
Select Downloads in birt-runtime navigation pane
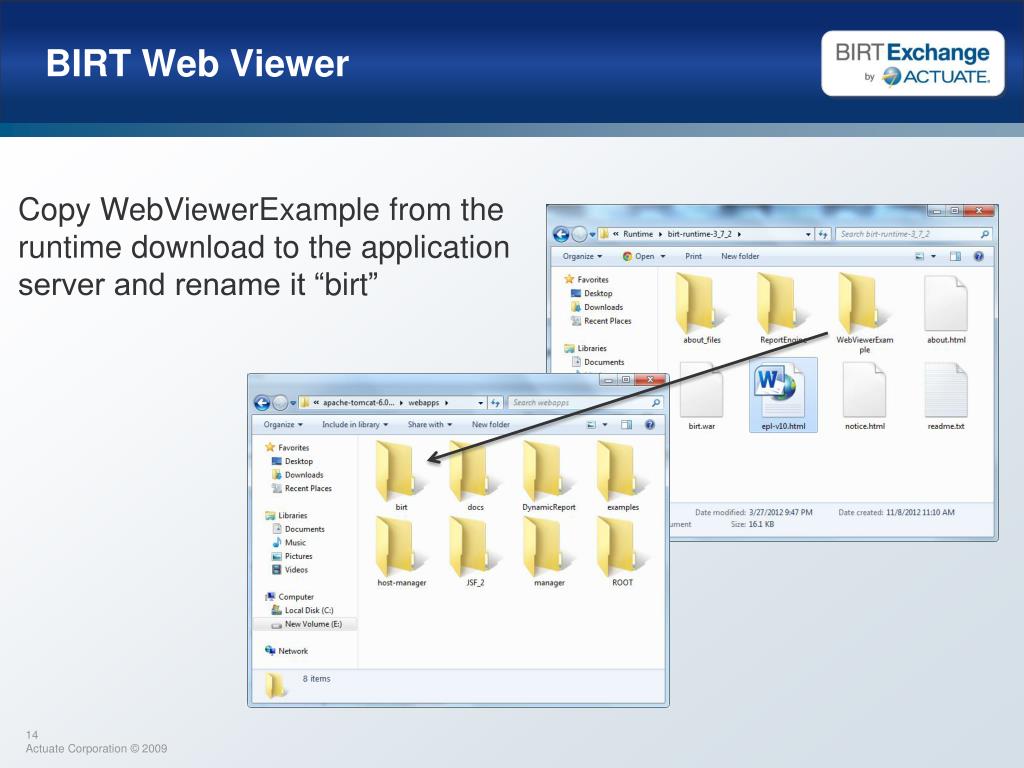pyautogui.click(x=597, y=307)
